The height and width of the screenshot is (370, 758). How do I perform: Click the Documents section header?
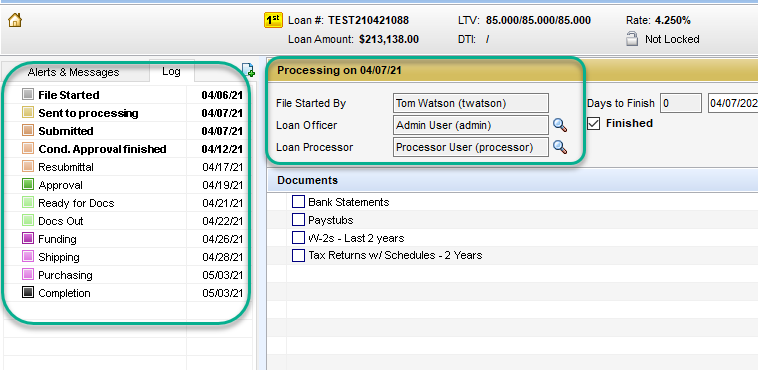[x=512, y=180]
